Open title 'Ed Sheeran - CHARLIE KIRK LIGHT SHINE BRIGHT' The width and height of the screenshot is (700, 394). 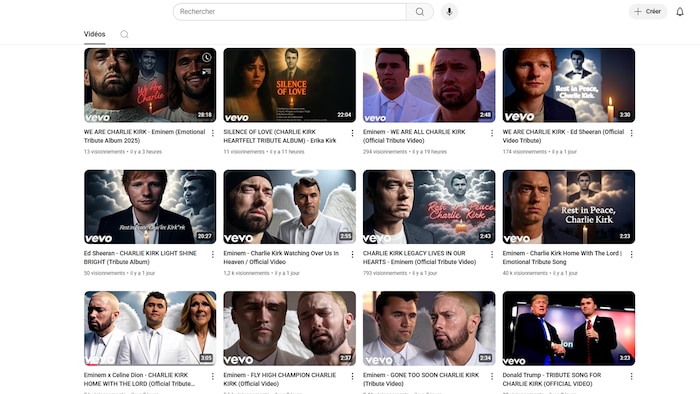[140, 257]
